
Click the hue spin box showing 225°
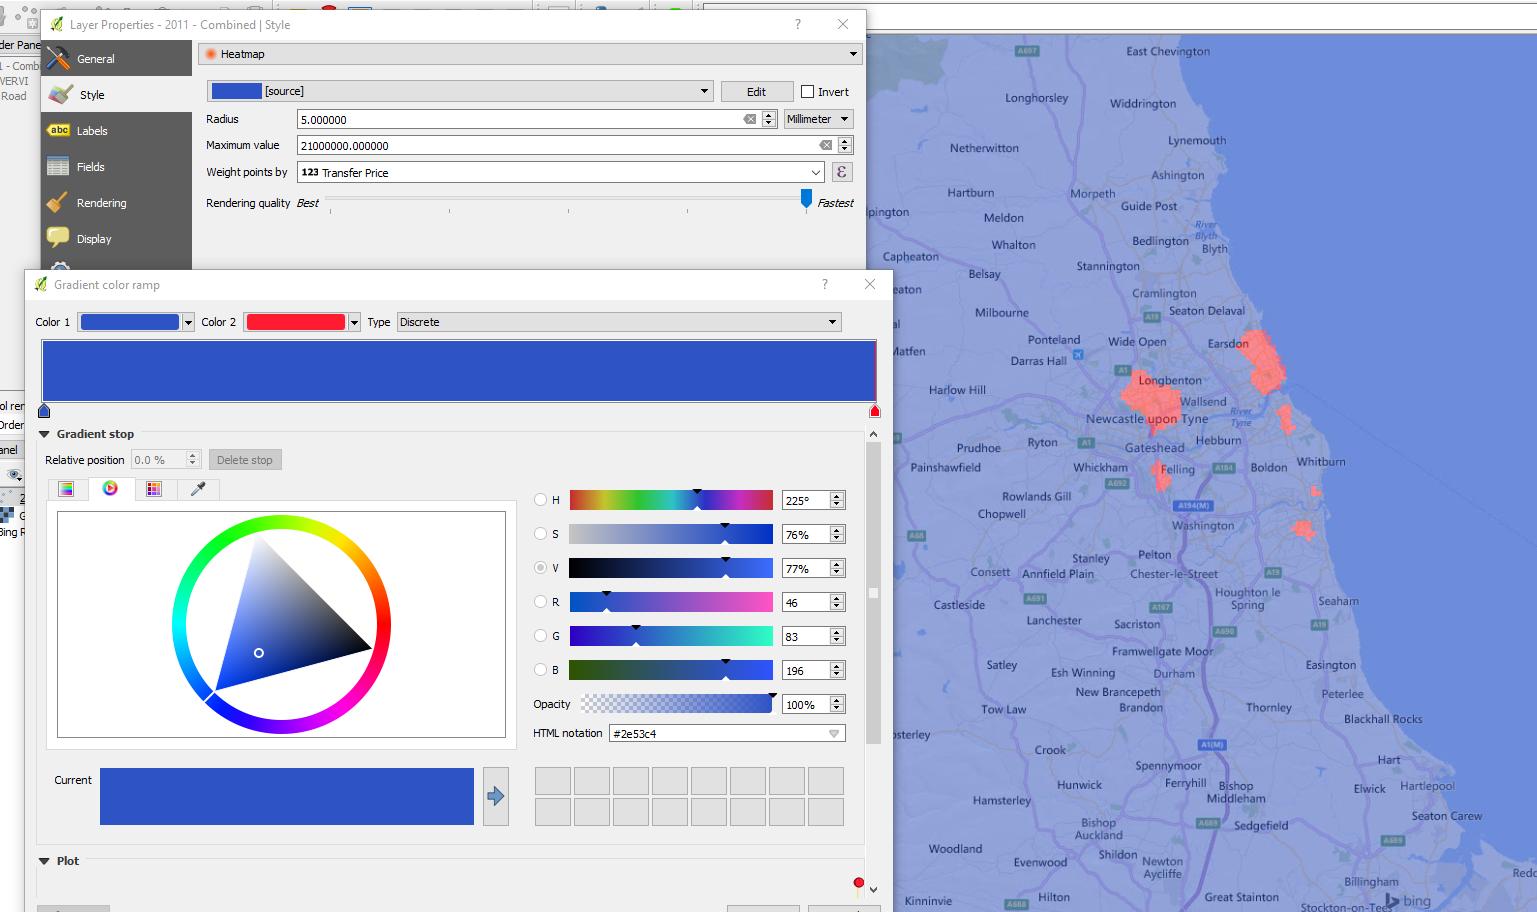[813, 500]
